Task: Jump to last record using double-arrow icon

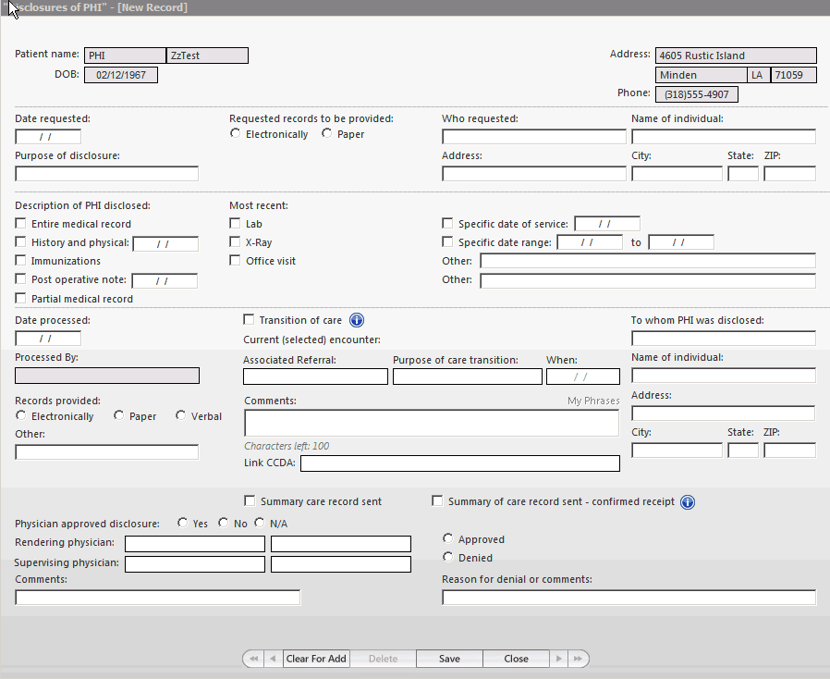Action: 578,659
